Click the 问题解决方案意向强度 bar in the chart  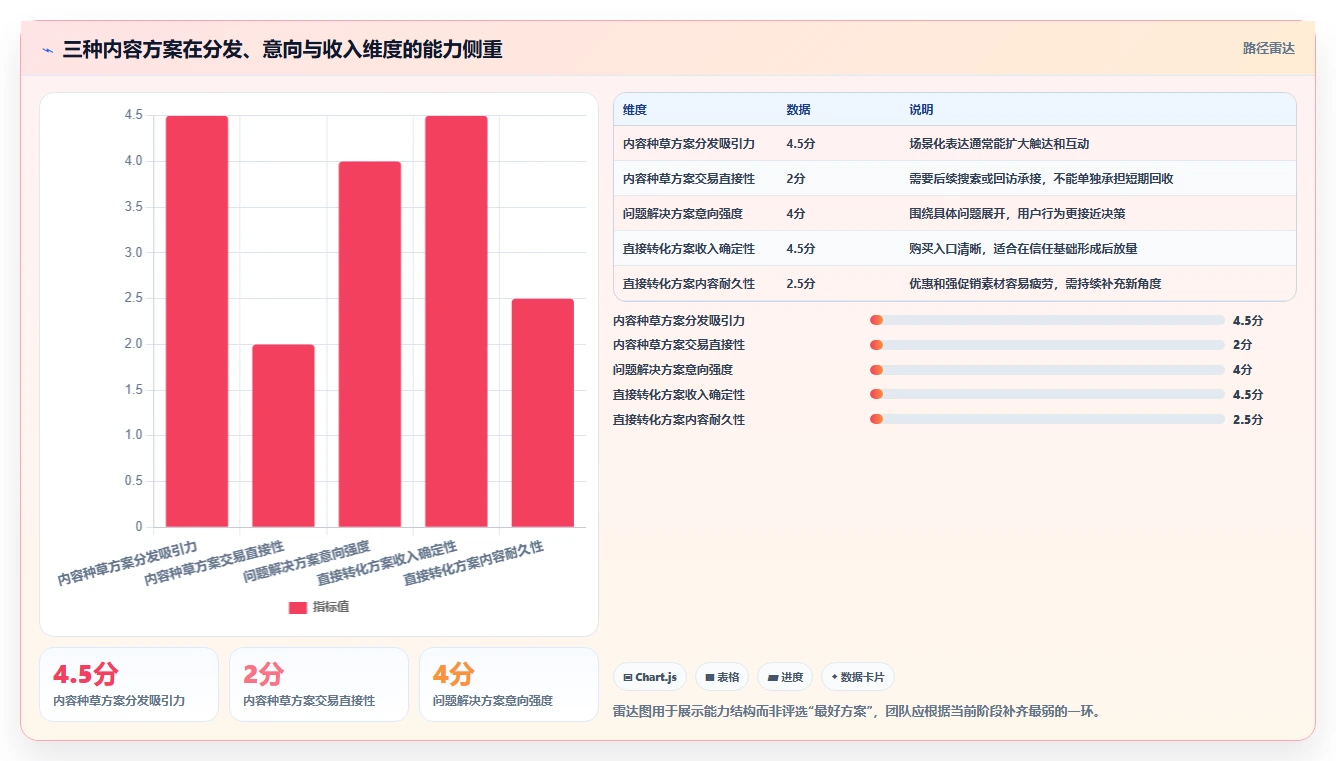[370, 344]
